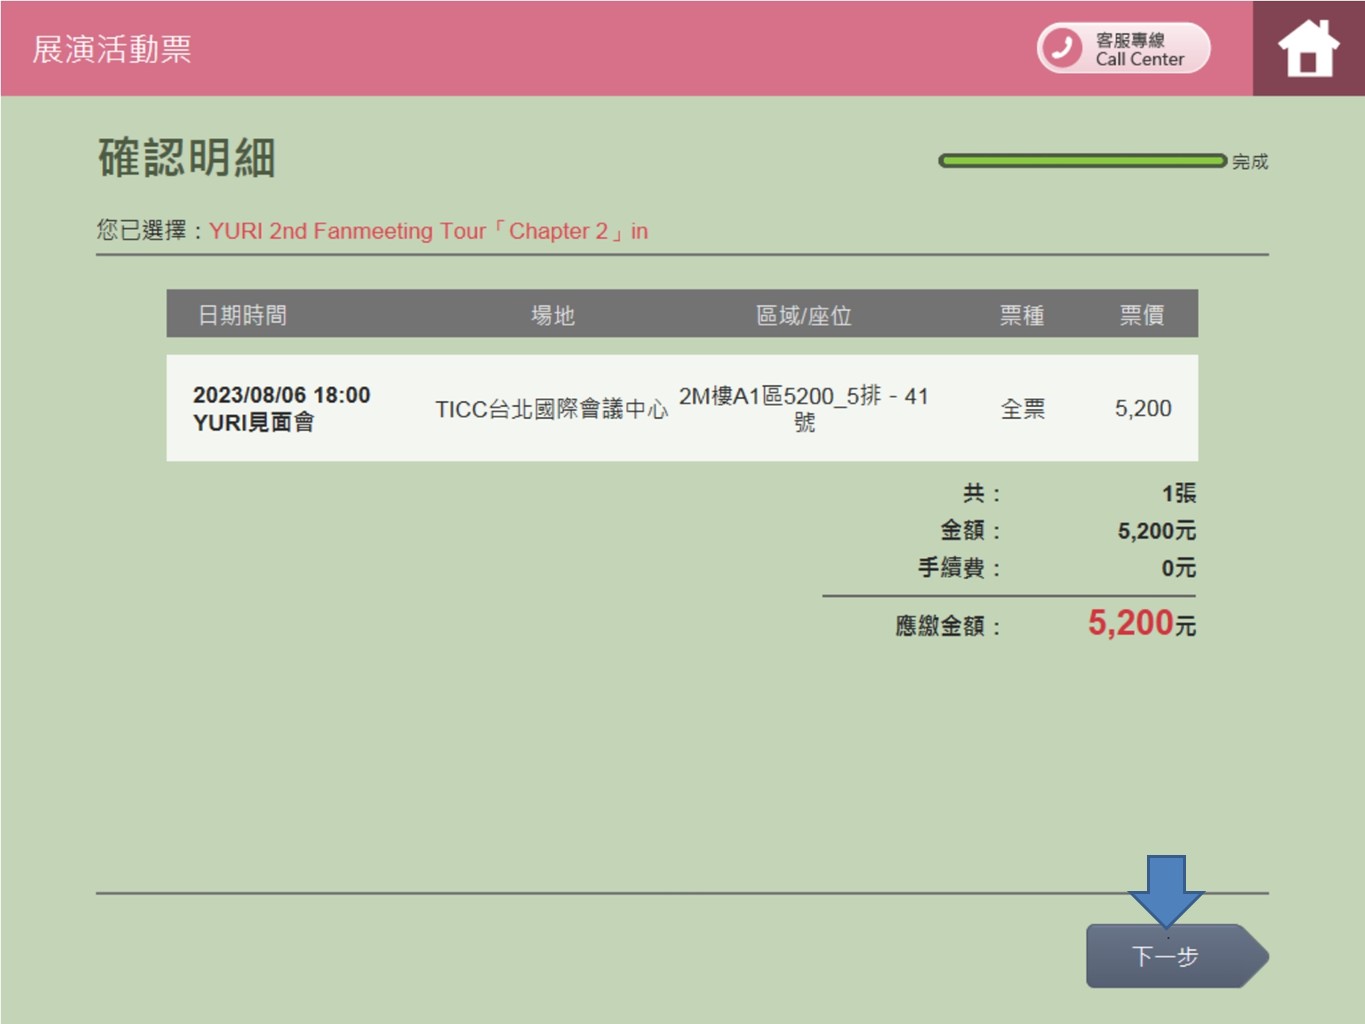Click the 0元 handling fee value
The width and height of the screenshot is (1365, 1024).
[1179, 568]
